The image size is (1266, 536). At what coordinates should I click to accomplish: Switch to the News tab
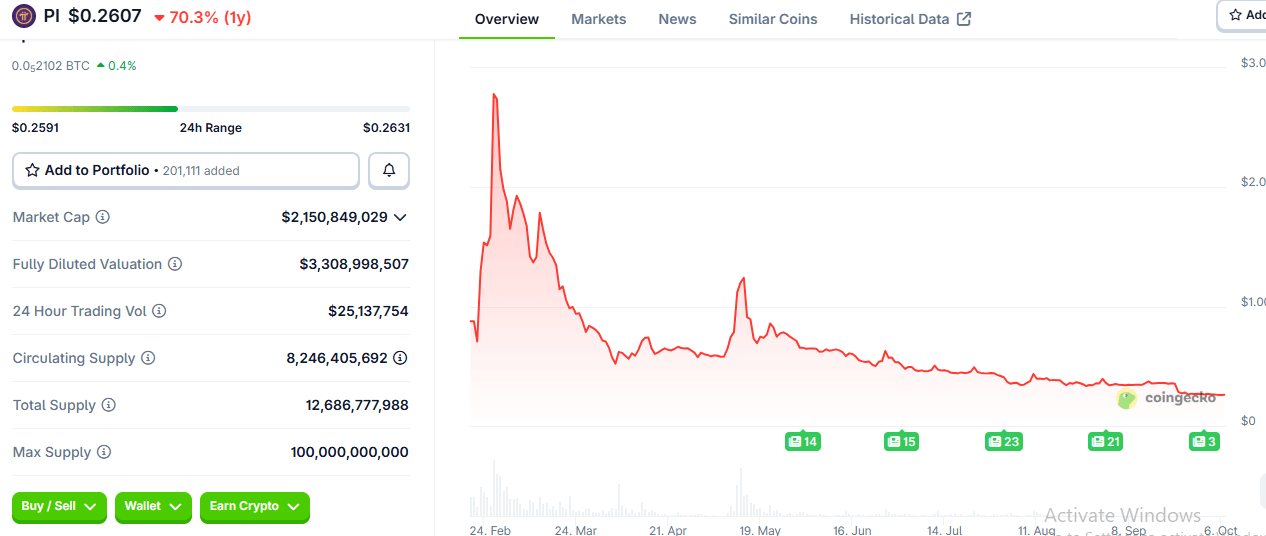coord(677,19)
